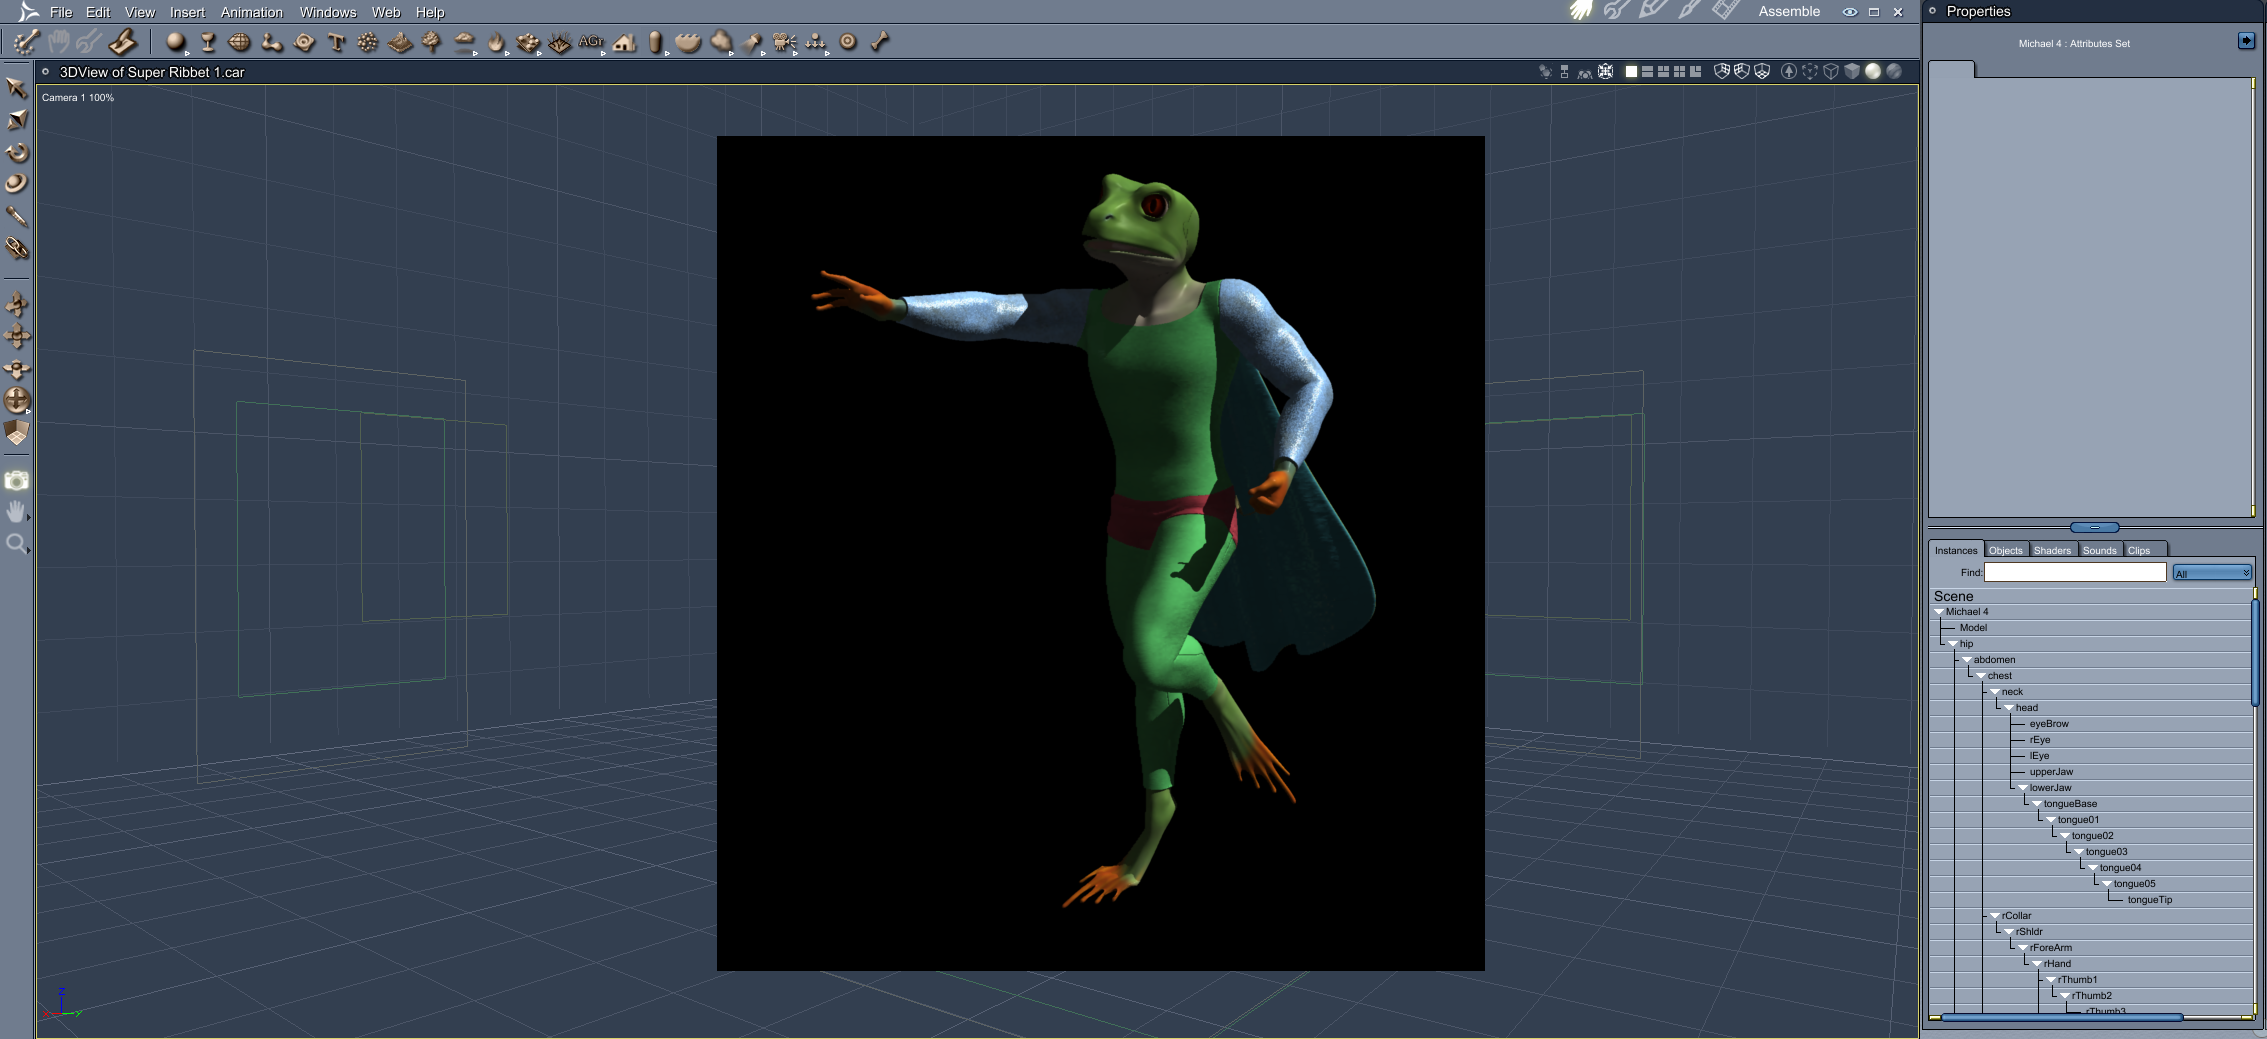Select the chain Link tool
Screen dimensions: 2267x1039
tap(17, 248)
